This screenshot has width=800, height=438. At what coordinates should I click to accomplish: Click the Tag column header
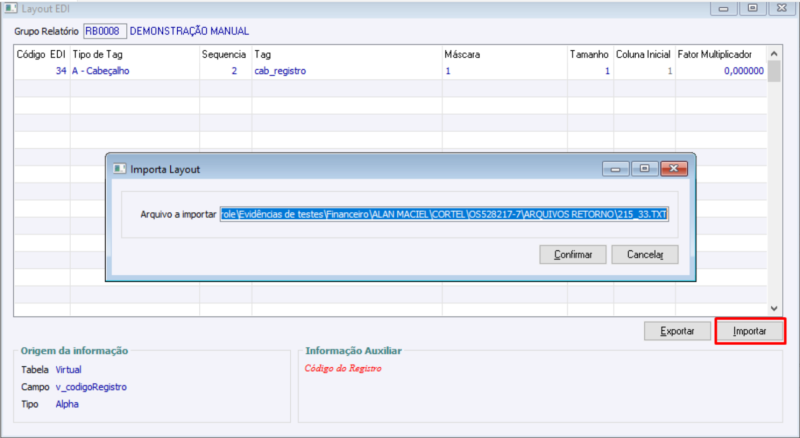coord(347,54)
